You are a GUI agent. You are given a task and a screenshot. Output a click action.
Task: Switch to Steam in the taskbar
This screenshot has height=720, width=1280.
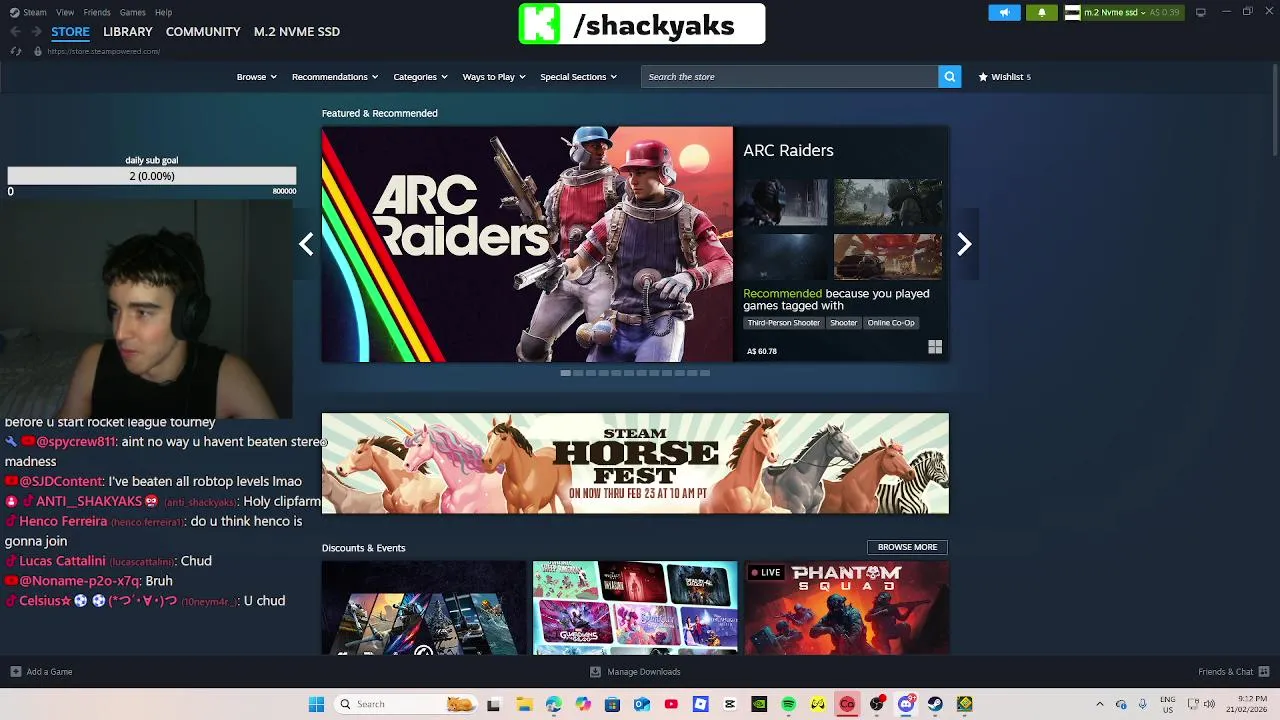(x=935, y=704)
